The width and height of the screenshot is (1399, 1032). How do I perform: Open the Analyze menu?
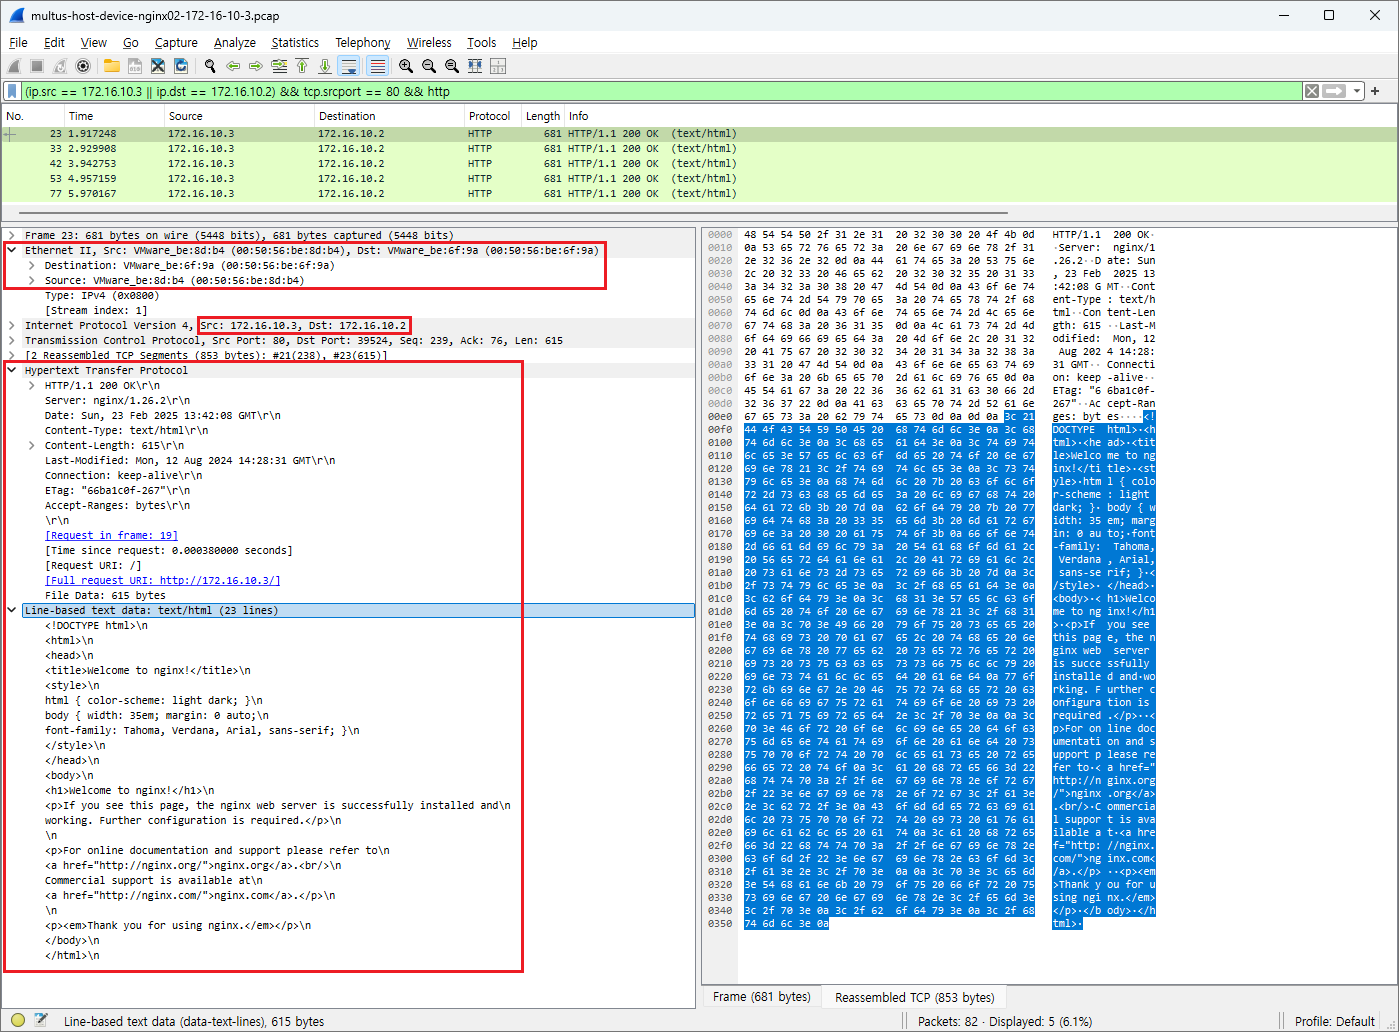pyautogui.click(x=235, y=43)
